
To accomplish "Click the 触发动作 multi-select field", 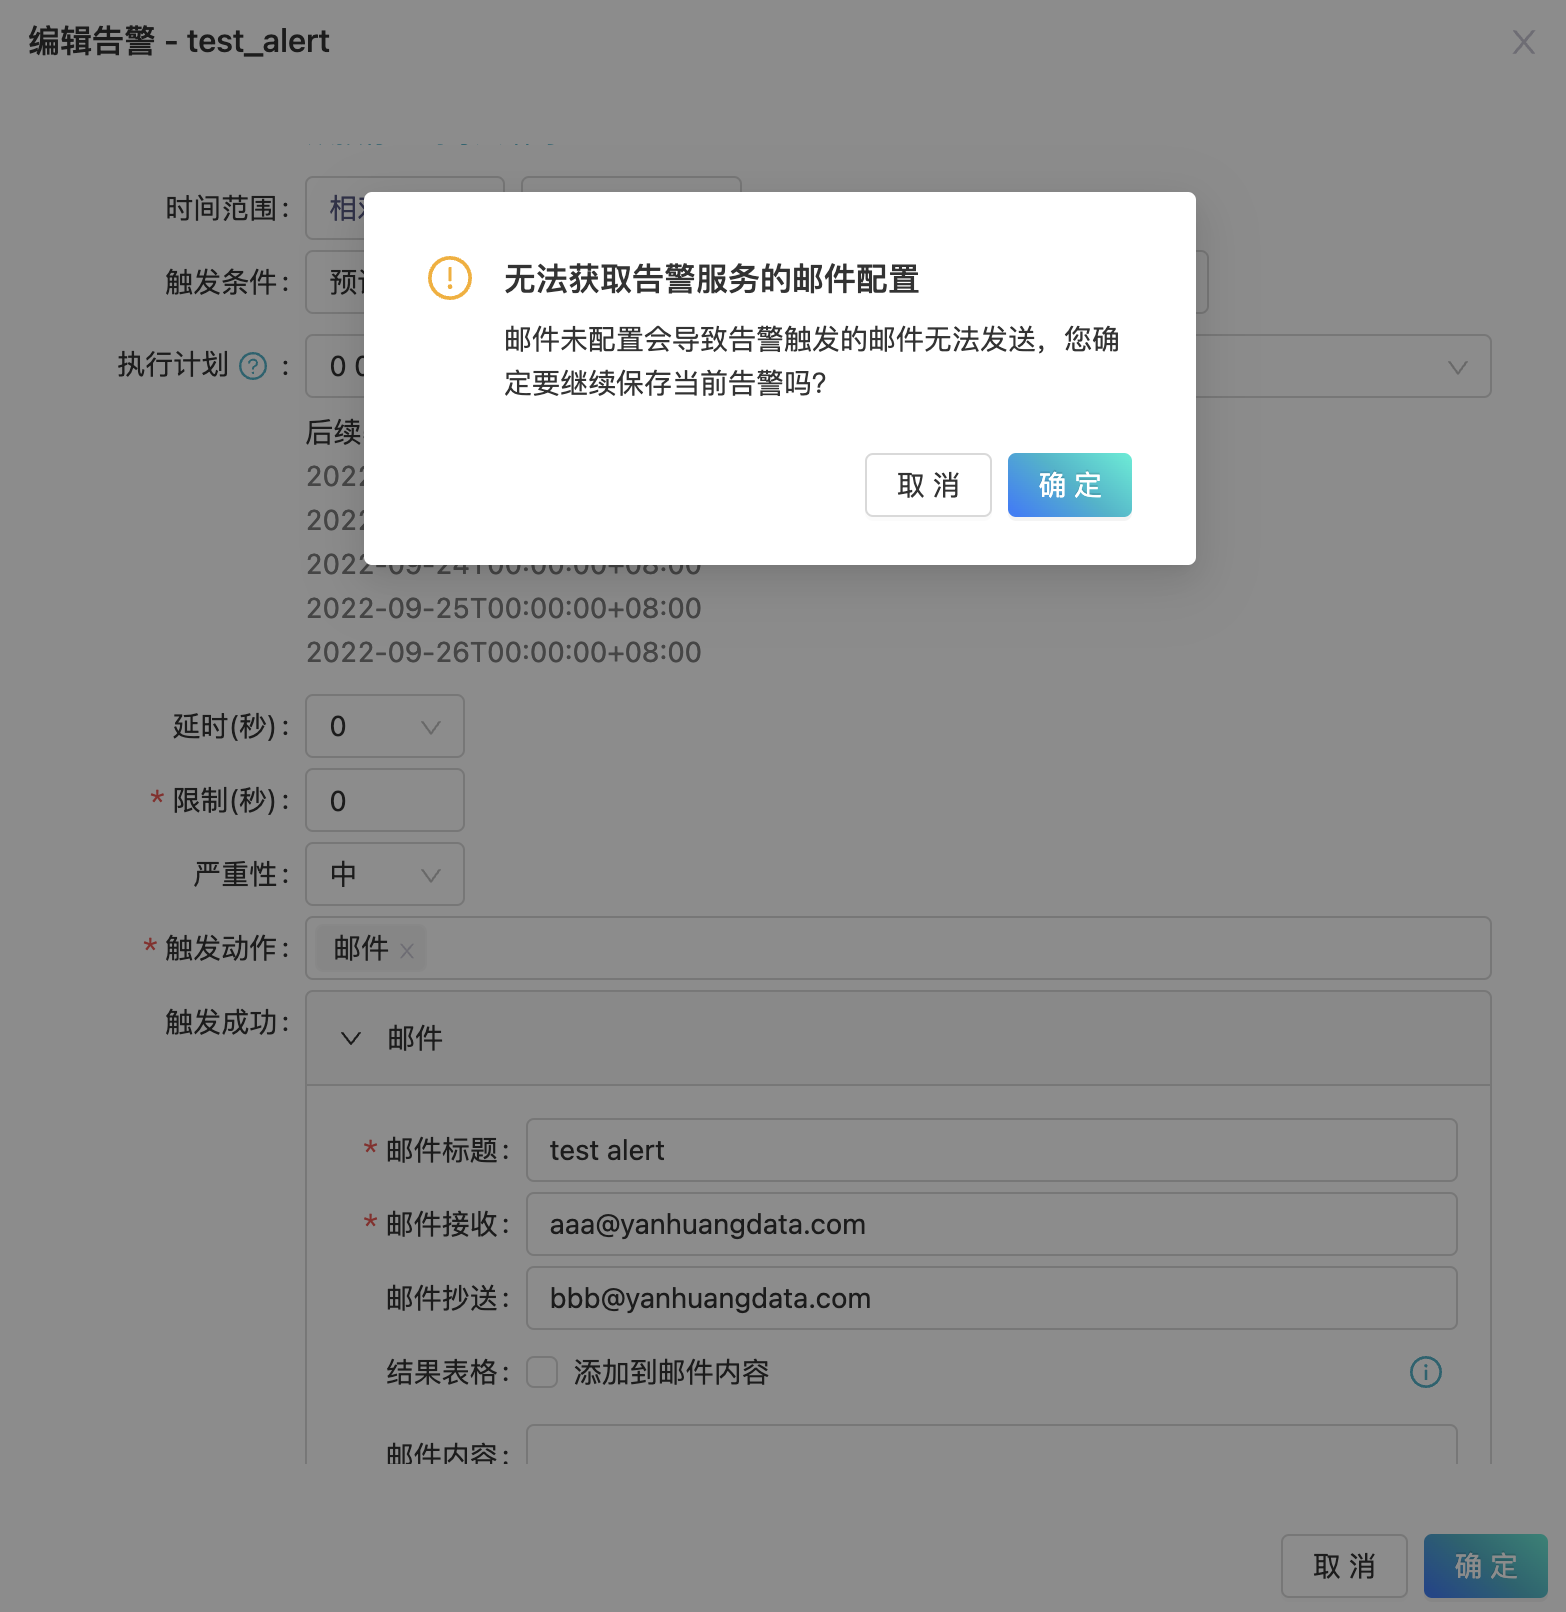I will 898,948.
